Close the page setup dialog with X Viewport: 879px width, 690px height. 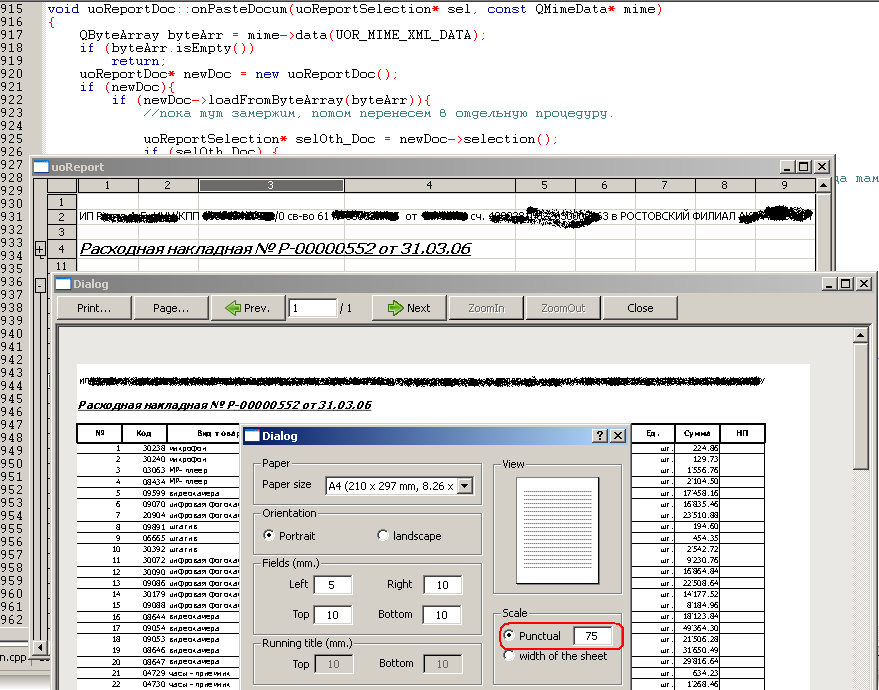(x=618, y=436)
